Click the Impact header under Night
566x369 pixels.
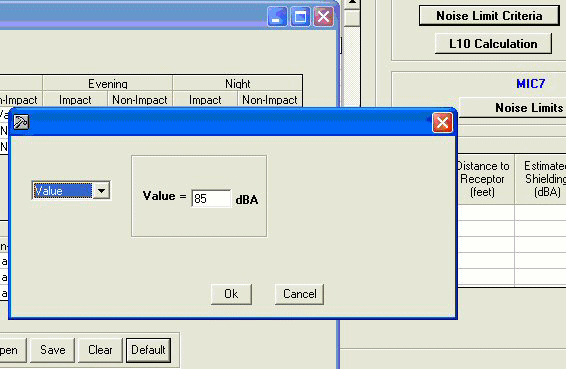tap(205, 100)
